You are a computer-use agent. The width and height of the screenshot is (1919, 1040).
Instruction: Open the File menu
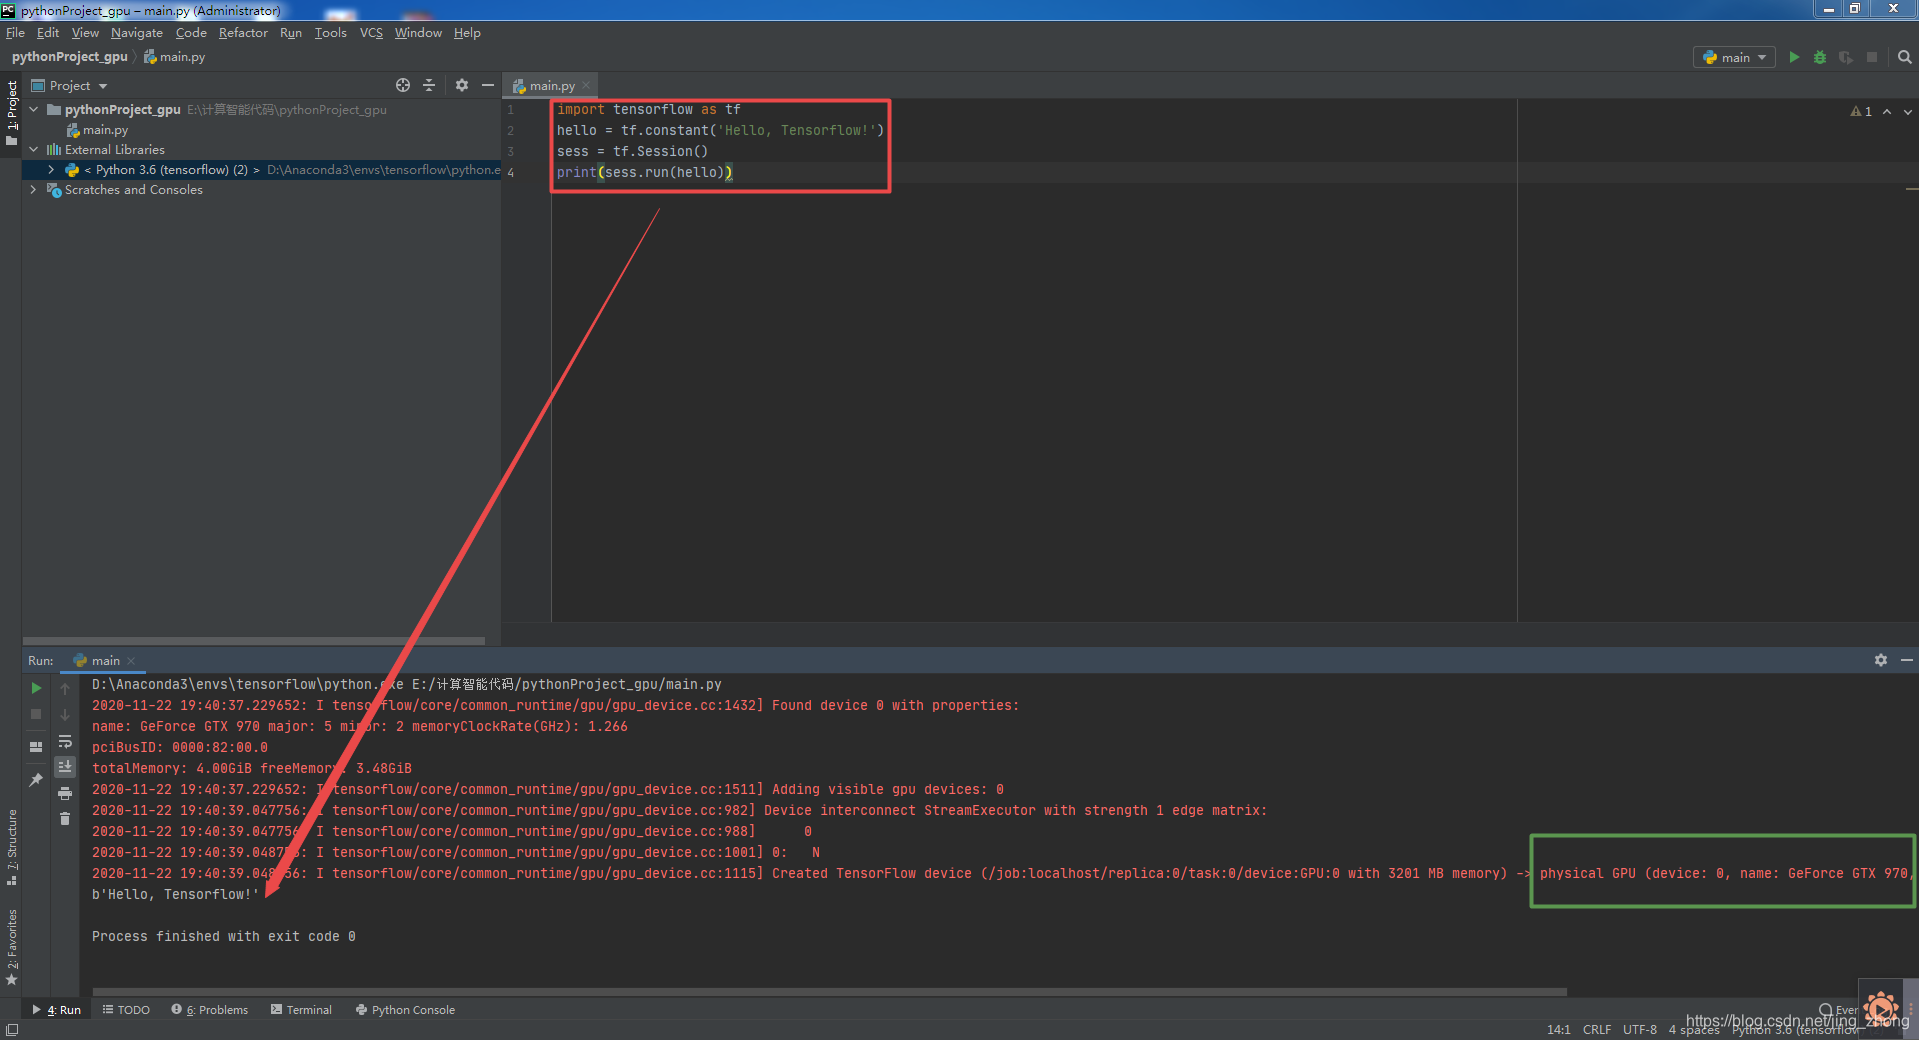[15, 33]
